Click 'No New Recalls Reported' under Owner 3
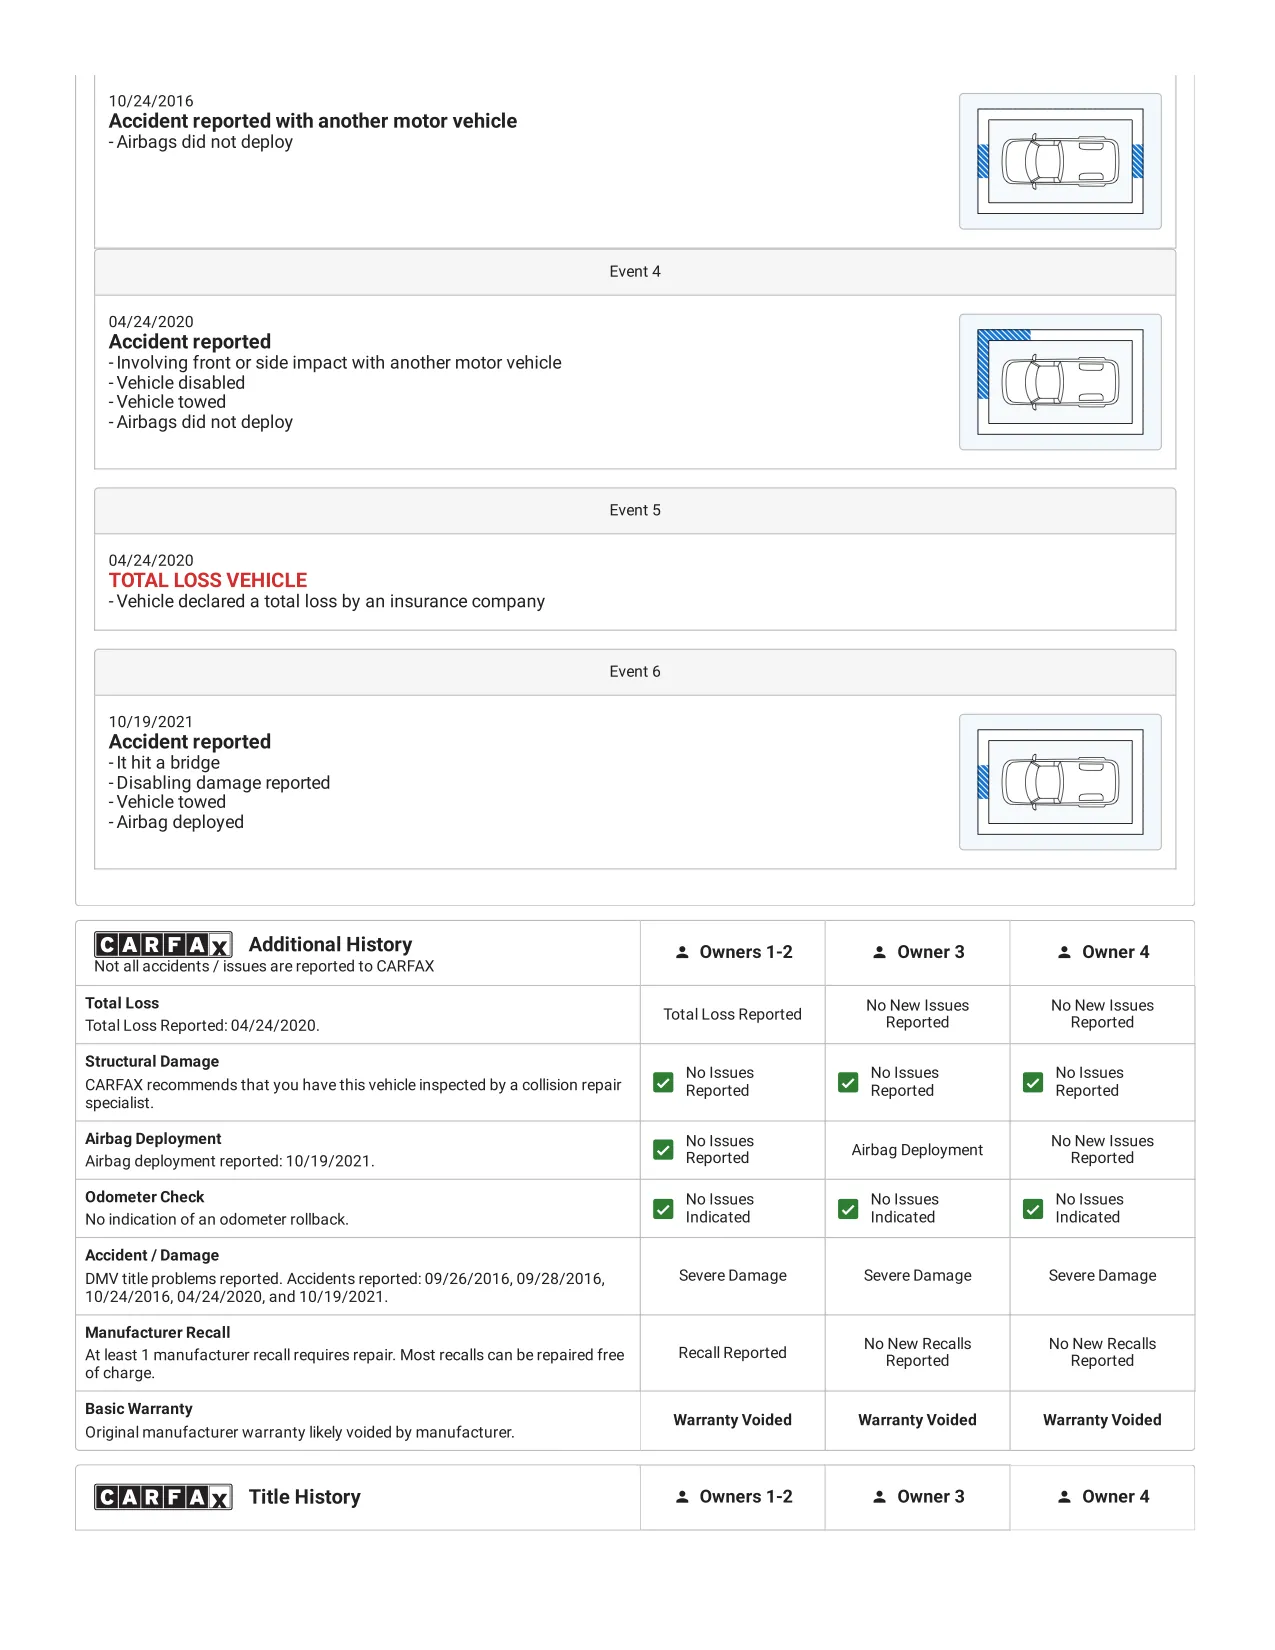The width and height of the screenshot is (1275, 1650). tap(918, 1353)
